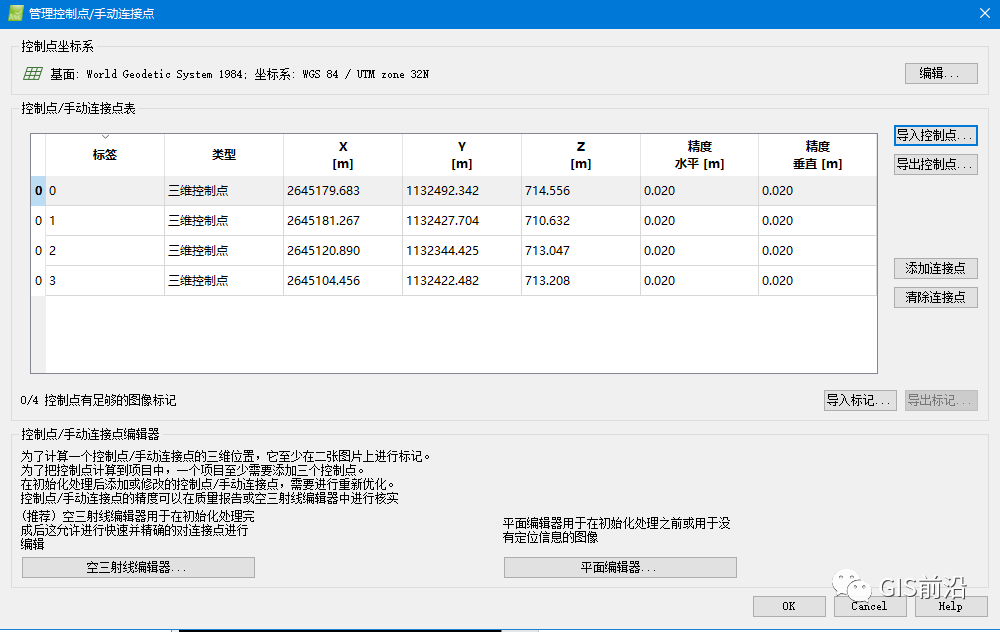The height and width of the screenshot is (632, 1000).
Task: Click Z value 713.208
Action: (580, 281)
